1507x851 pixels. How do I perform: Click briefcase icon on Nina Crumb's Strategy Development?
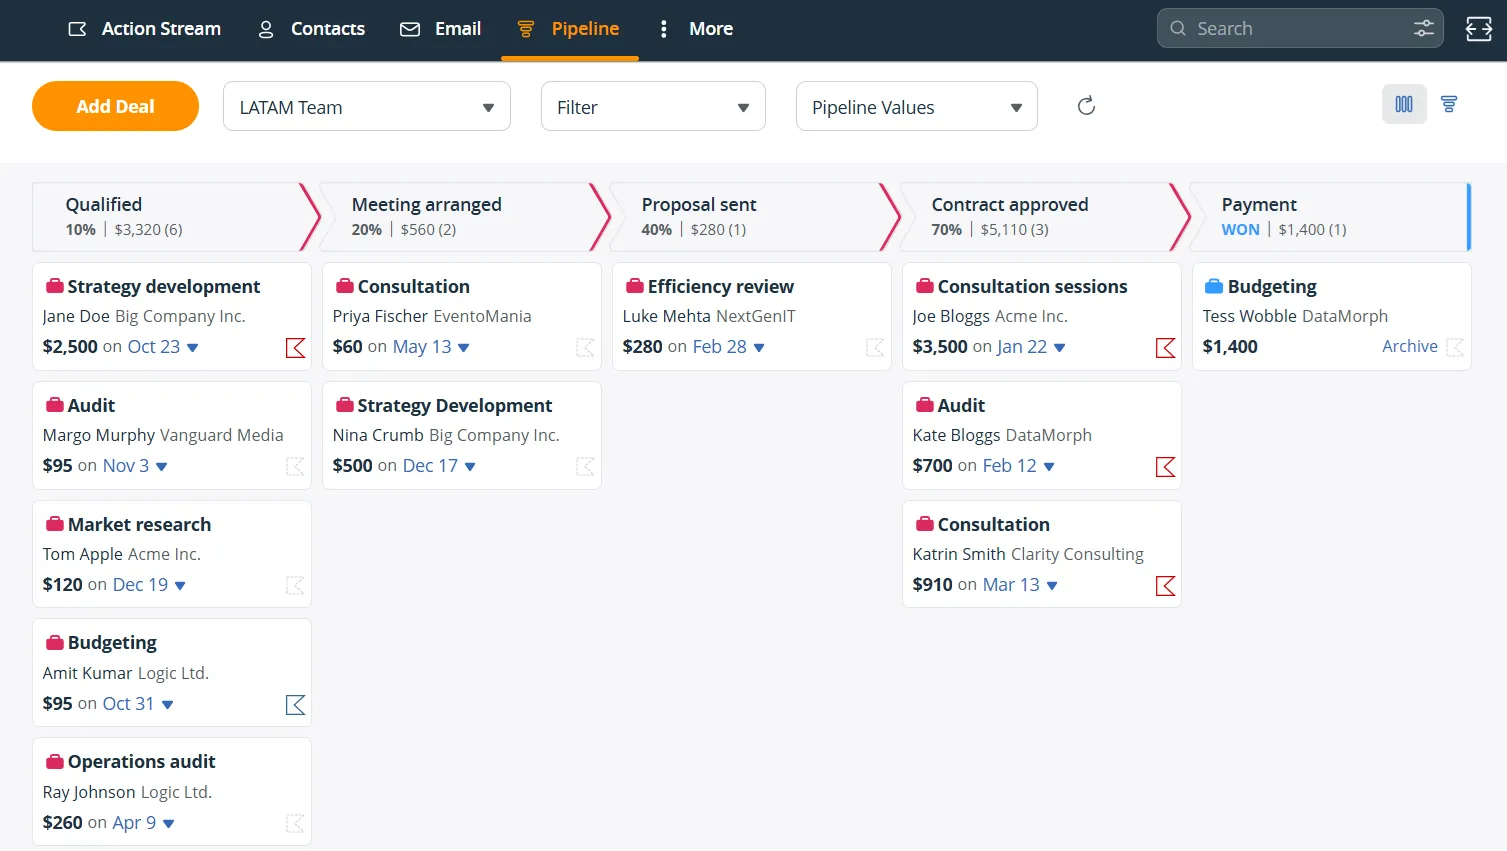(x=345, y=406)
